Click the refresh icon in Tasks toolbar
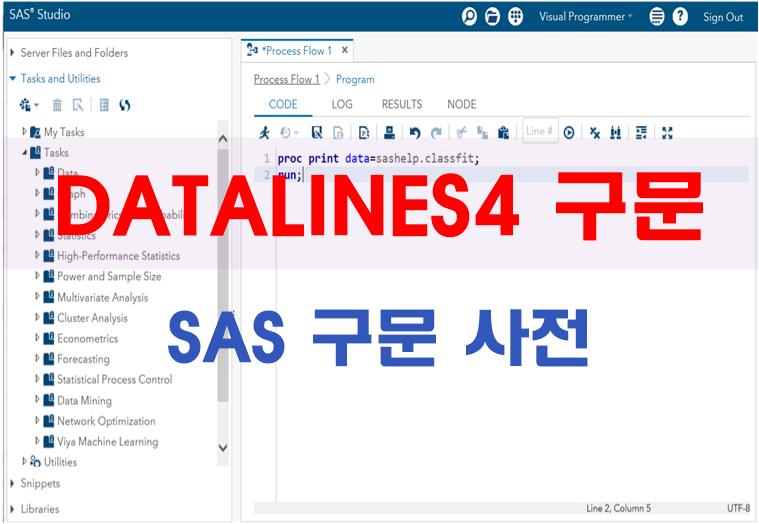759x524 pixels. (x=125, y=105)
